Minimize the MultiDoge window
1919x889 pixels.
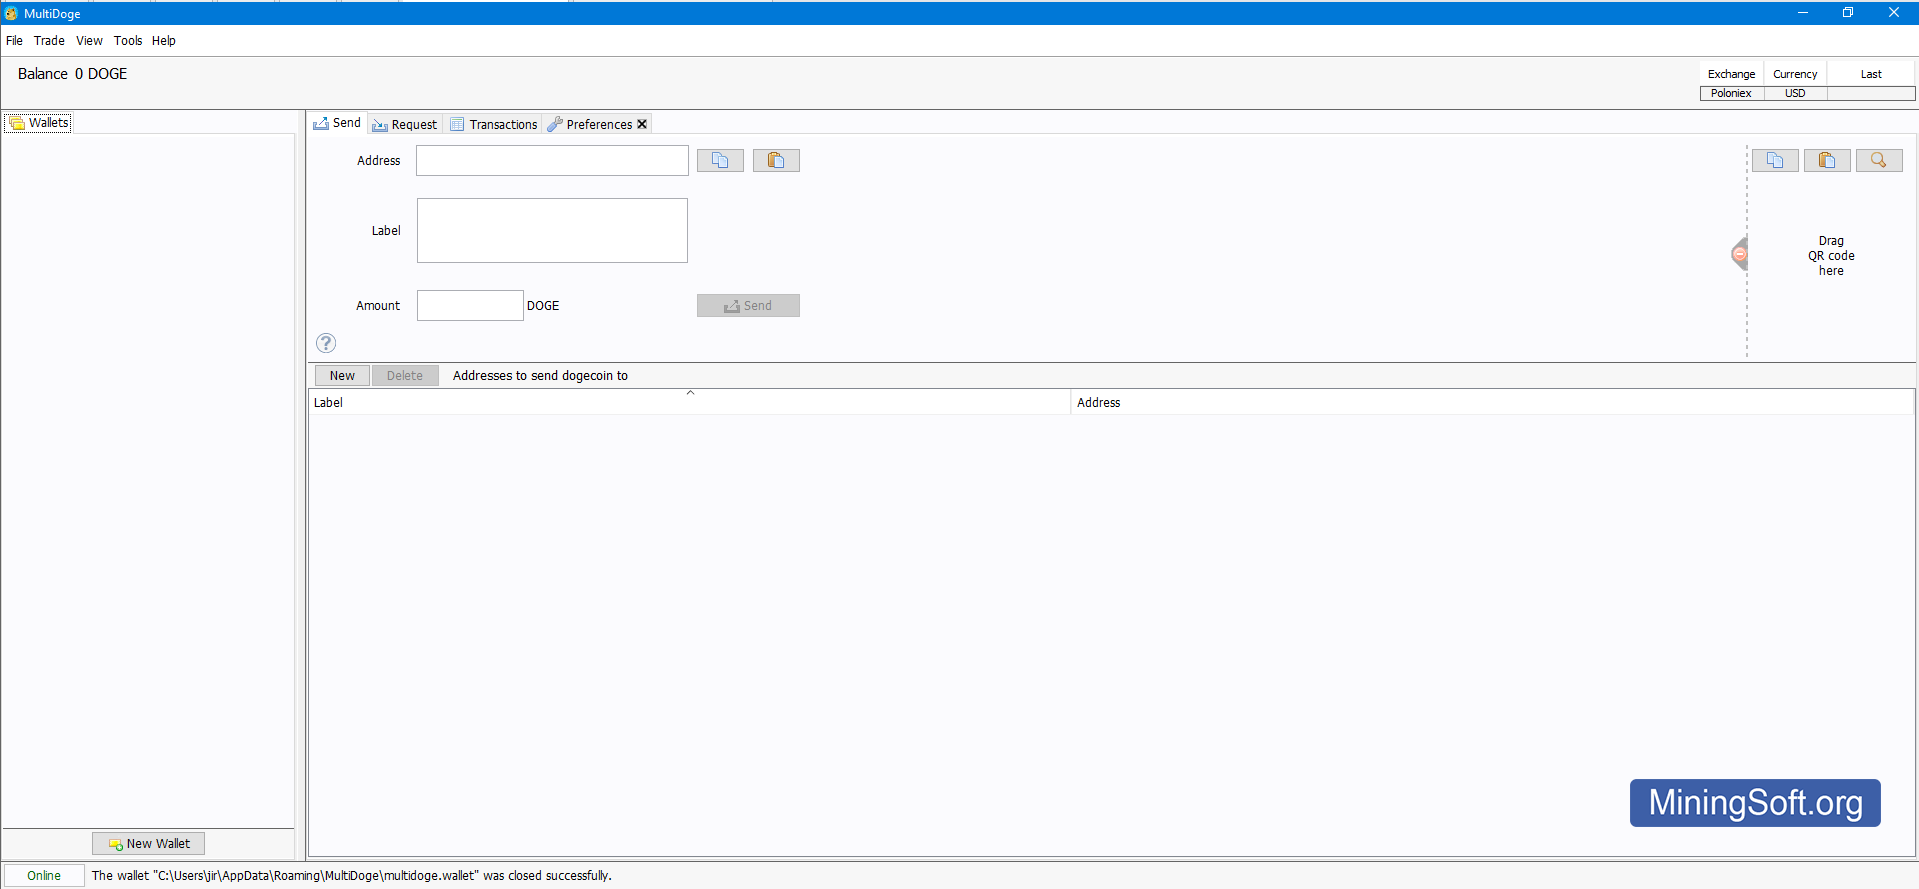(x=1803, y=13)
